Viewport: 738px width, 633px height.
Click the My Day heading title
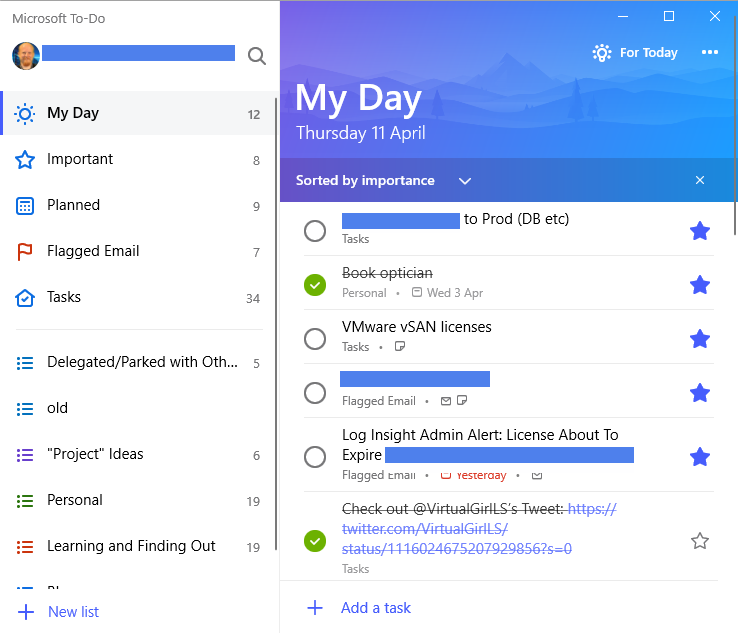(x=358, y=98)
